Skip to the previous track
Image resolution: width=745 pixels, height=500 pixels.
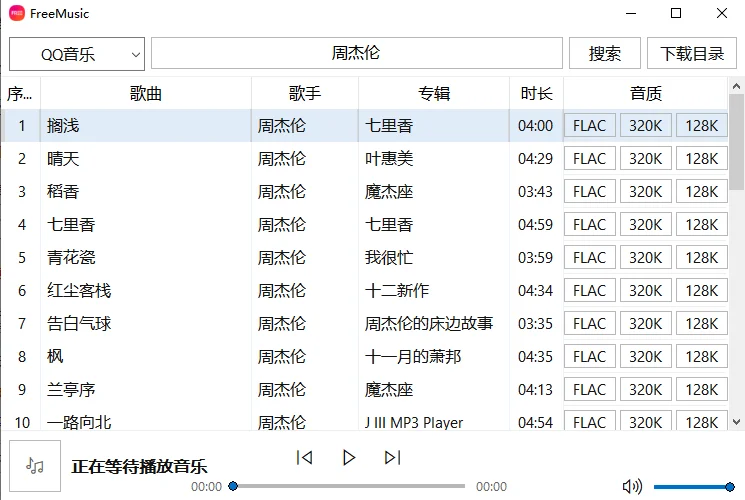click(304, 458)
